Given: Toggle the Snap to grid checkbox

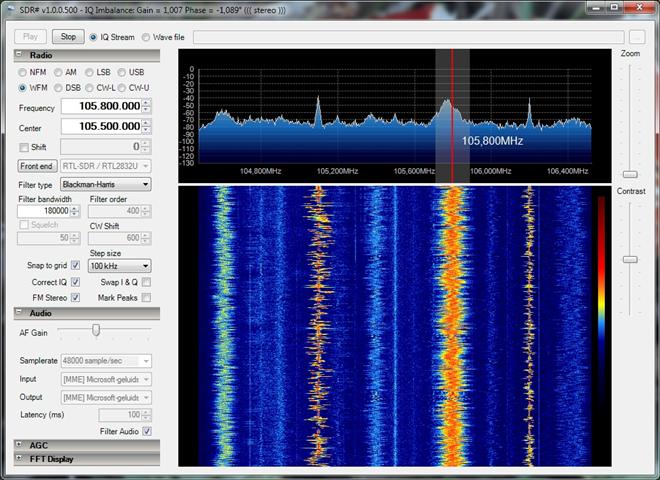Looking at the screenshot, I should [x=75, y=265].
